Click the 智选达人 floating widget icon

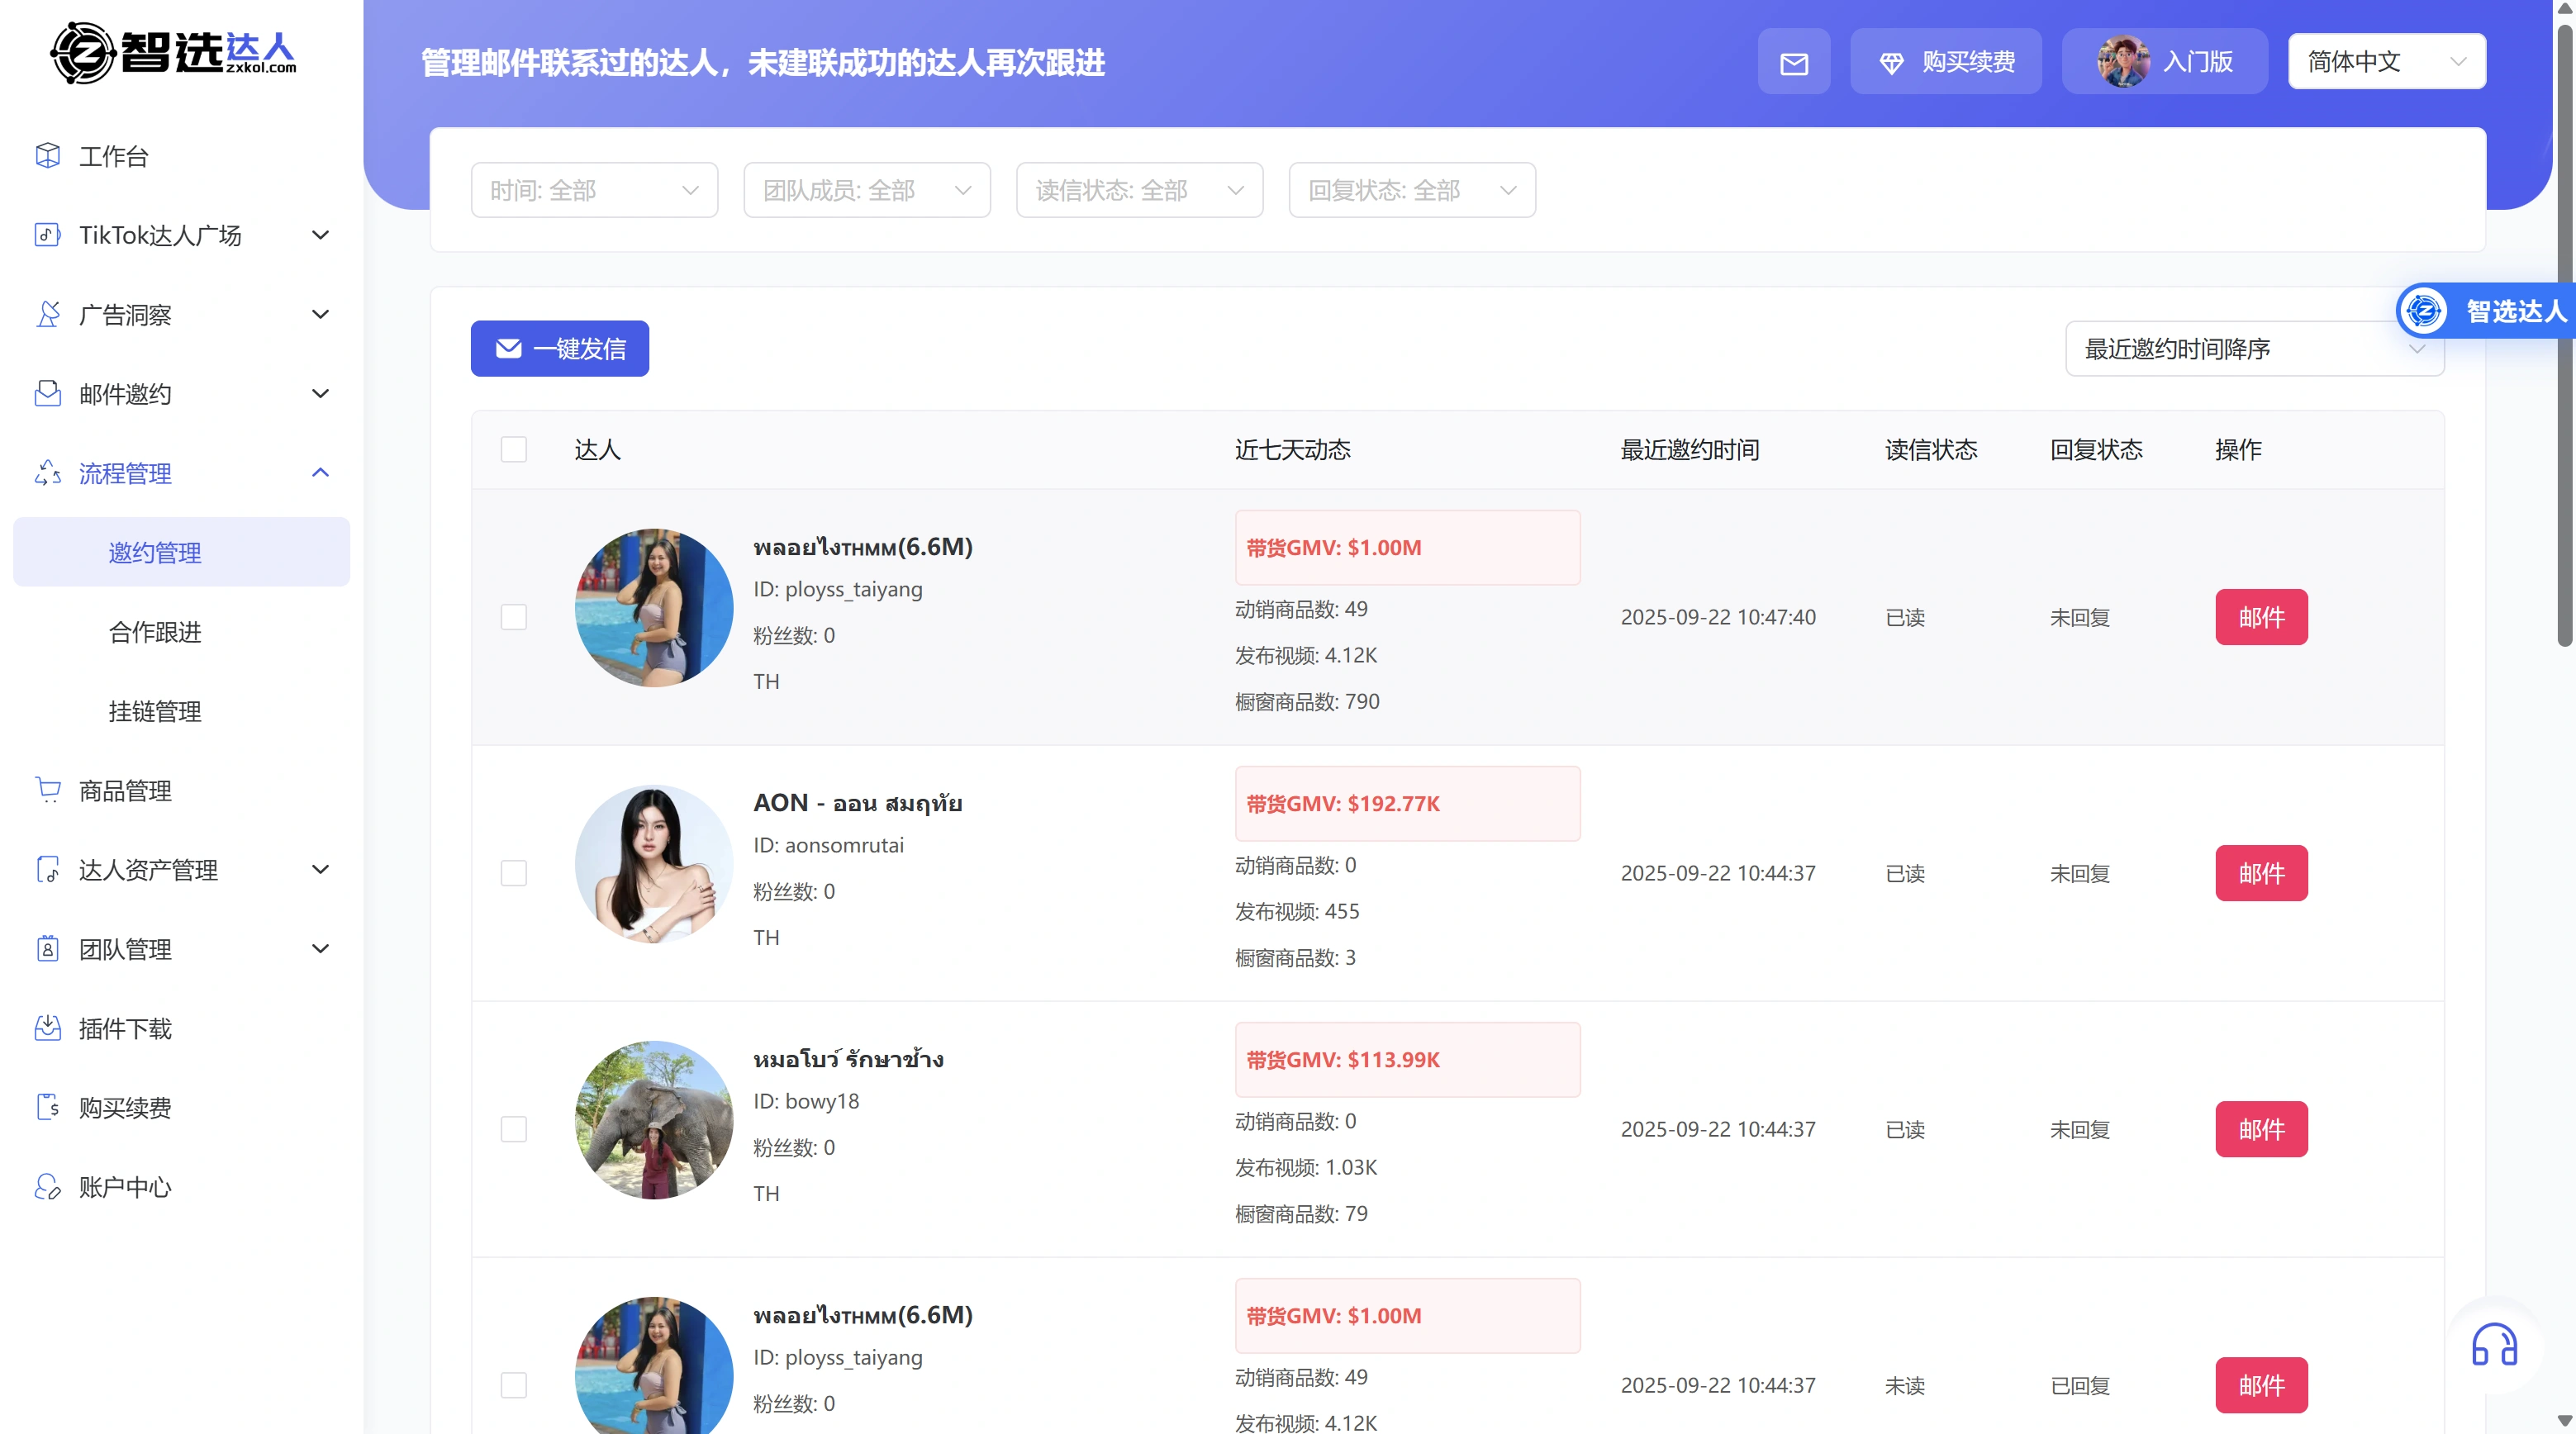point(2424,311)
